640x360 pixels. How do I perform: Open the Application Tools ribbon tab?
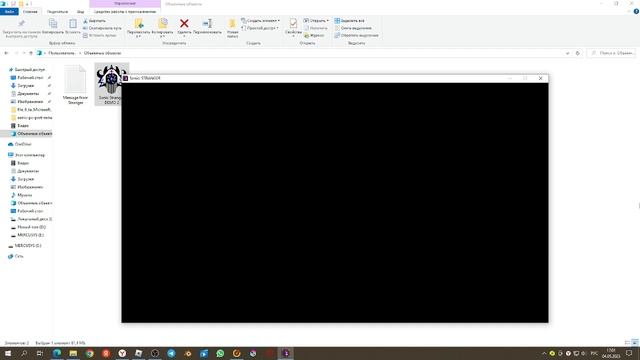[x=125, y=12]
